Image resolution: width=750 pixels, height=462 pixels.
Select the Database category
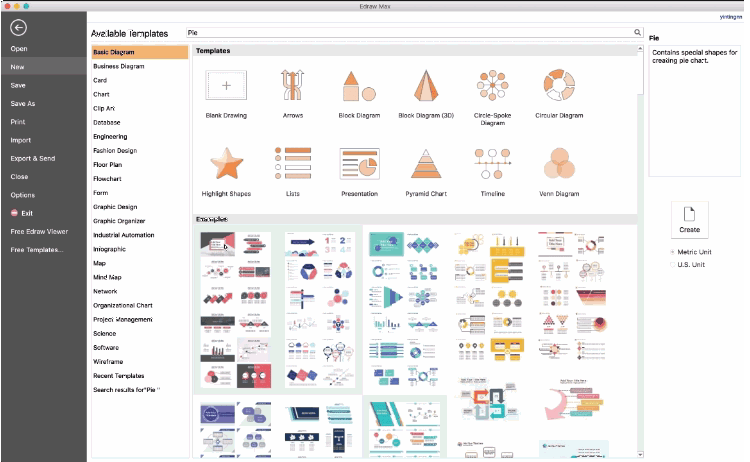coord(107,122)
